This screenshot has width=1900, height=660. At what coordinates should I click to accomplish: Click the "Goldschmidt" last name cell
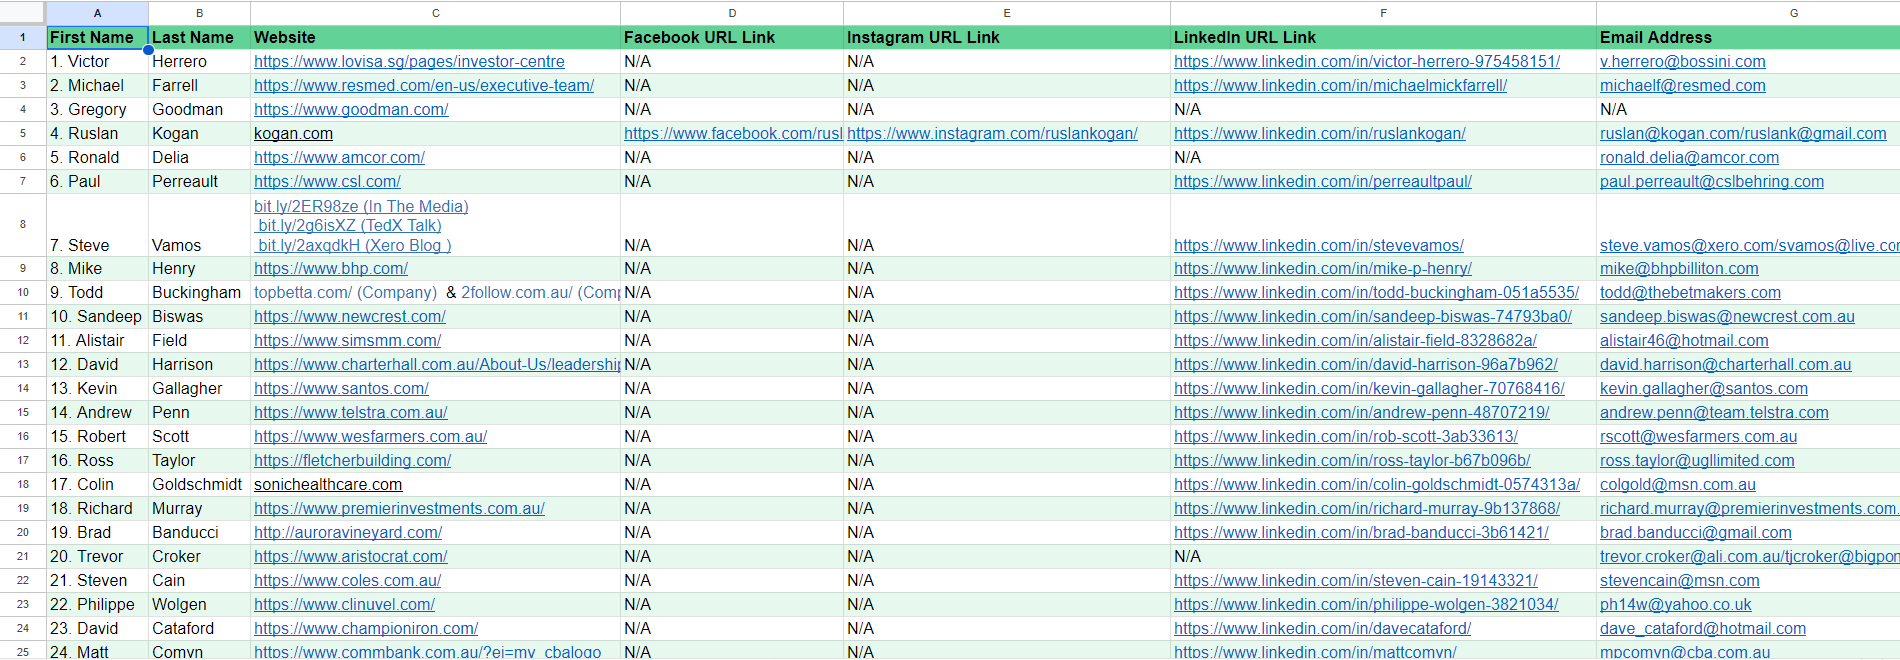[197, 485]
